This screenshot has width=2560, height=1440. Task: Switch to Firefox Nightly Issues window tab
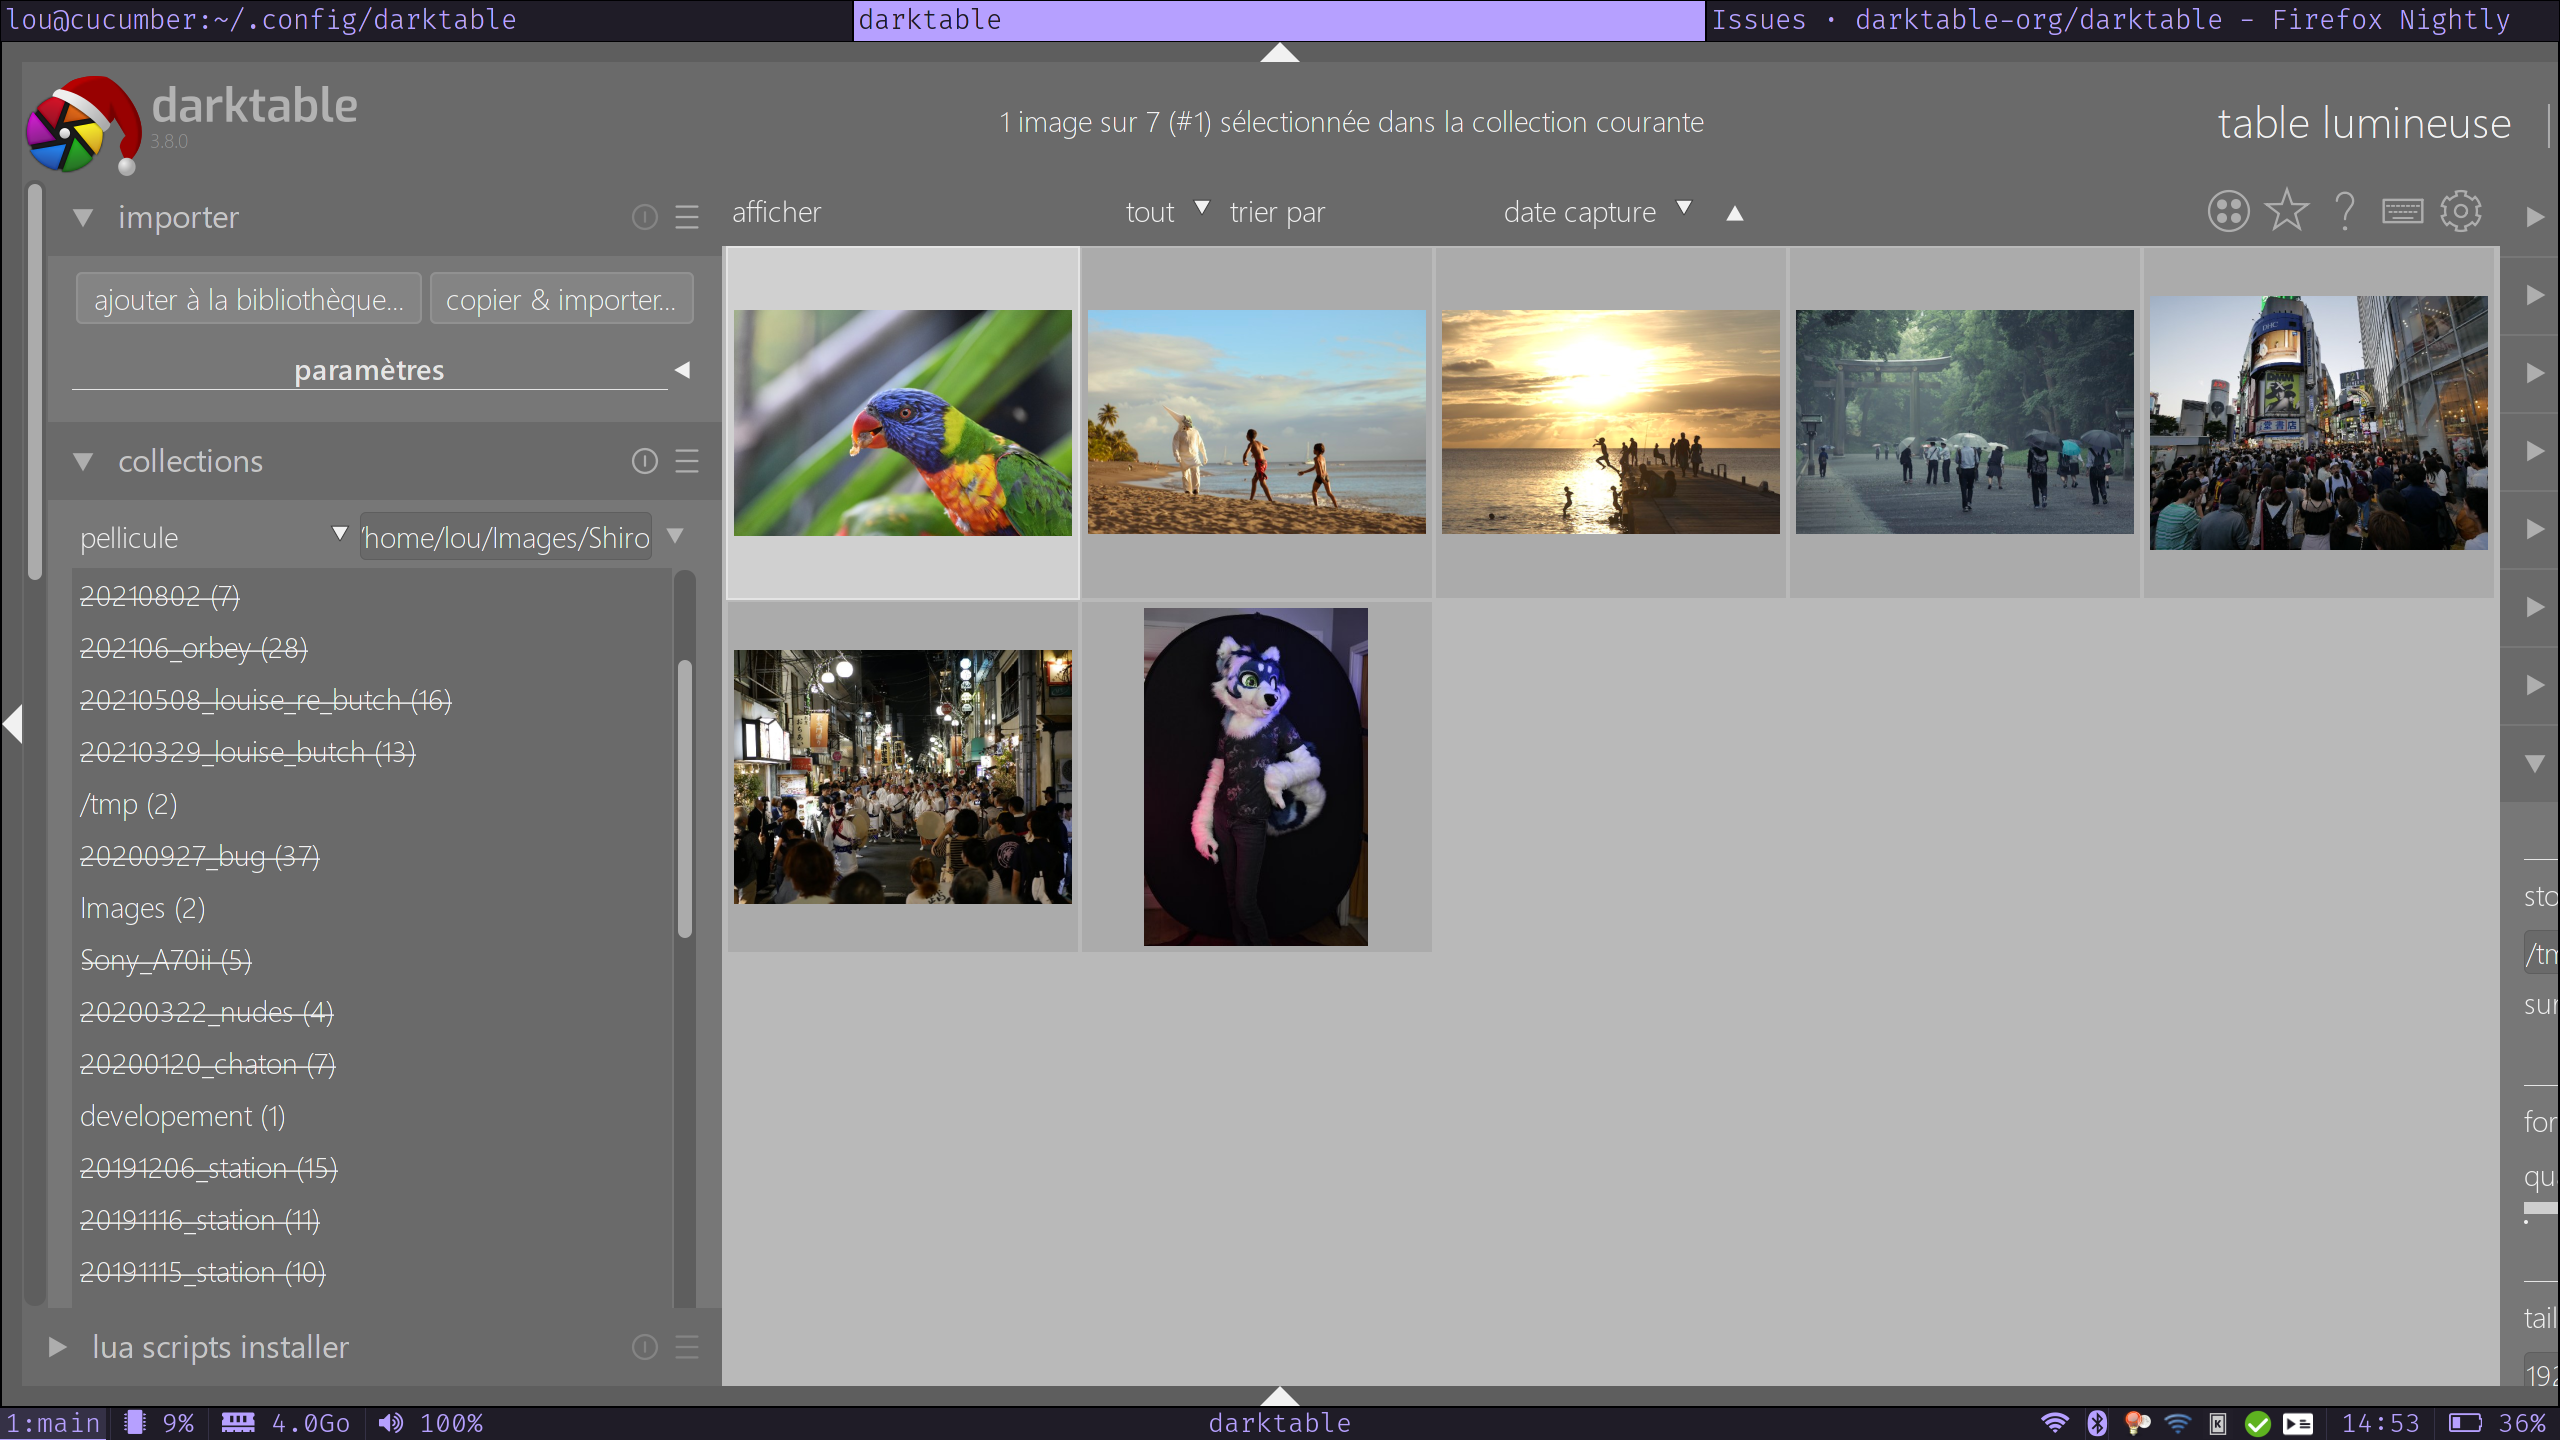(2130, 20)
